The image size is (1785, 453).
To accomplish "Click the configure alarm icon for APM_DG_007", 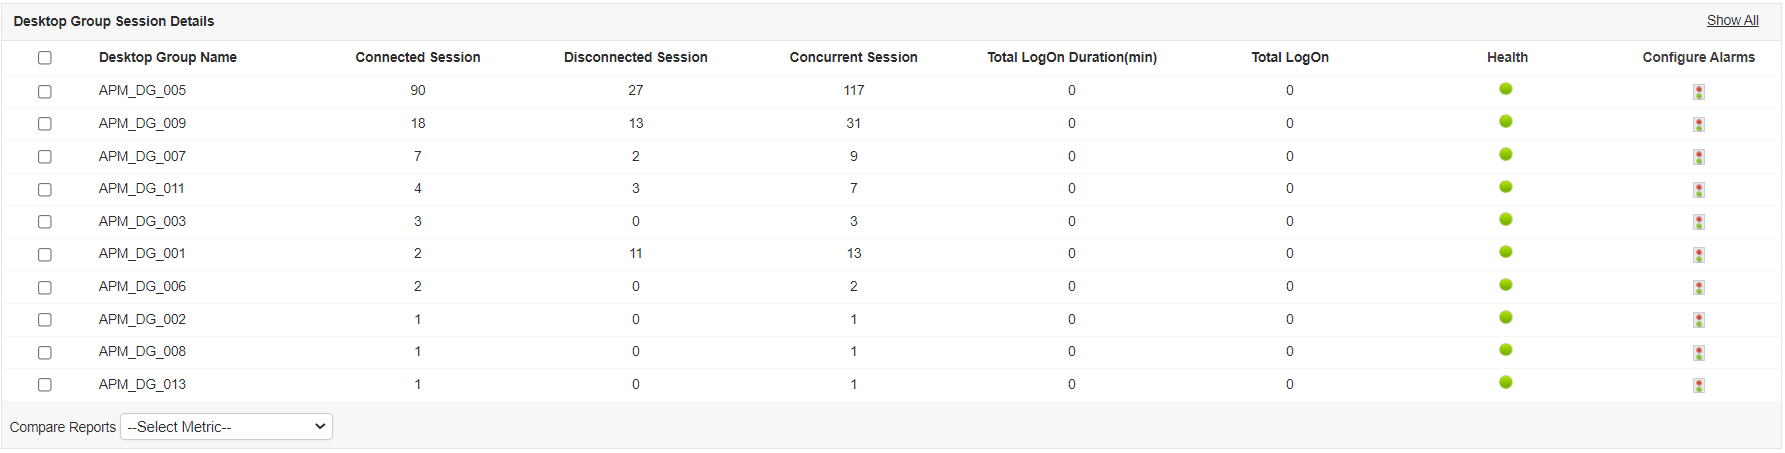I will tap(1698, 157).
